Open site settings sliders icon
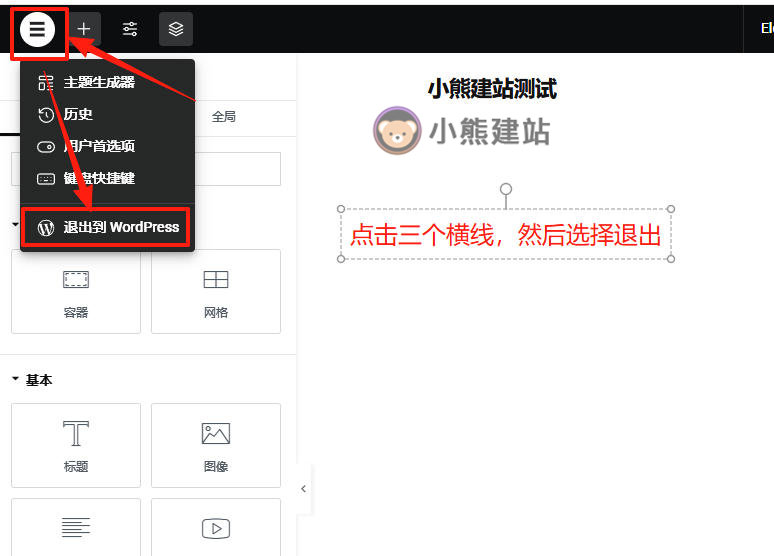The width and height of the screenshot is (774, 556). pyautogui.click(x=130, y=29)
